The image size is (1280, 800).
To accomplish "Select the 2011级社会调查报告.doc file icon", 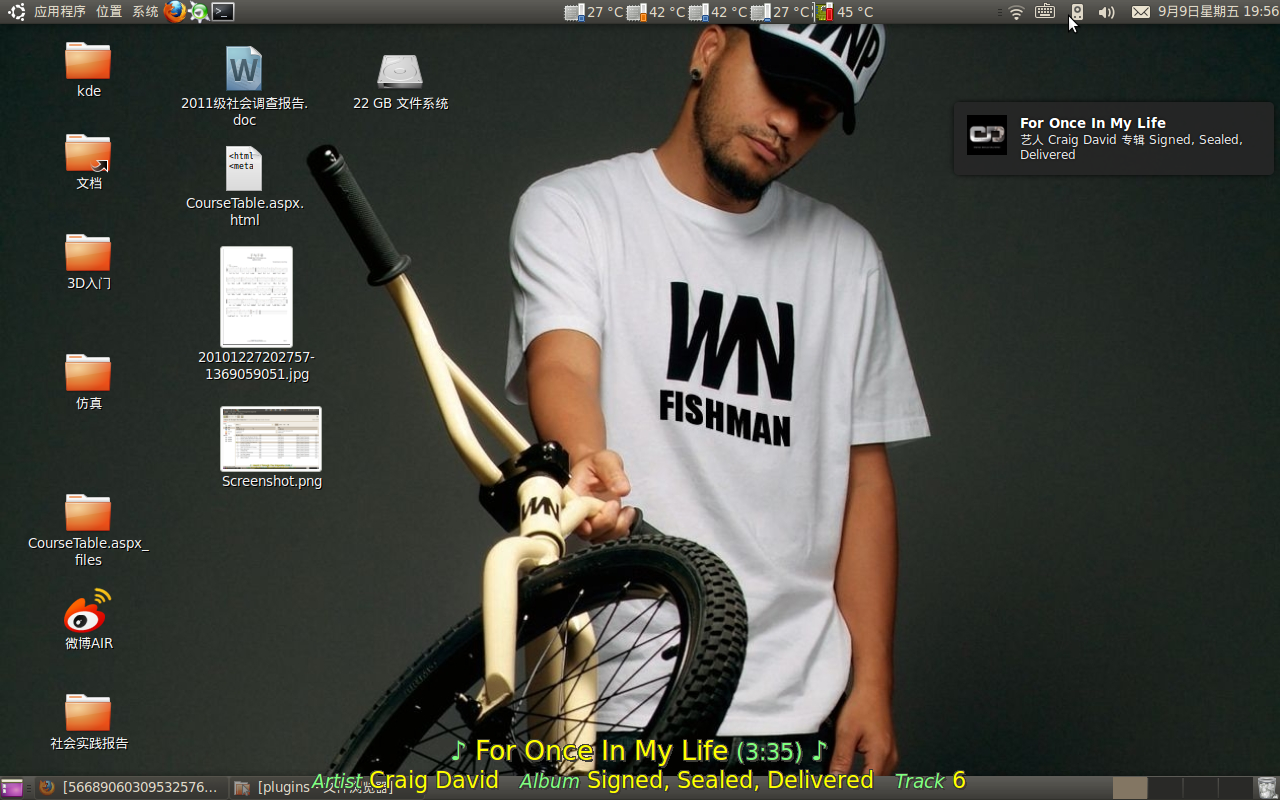I will click(244, 68).
